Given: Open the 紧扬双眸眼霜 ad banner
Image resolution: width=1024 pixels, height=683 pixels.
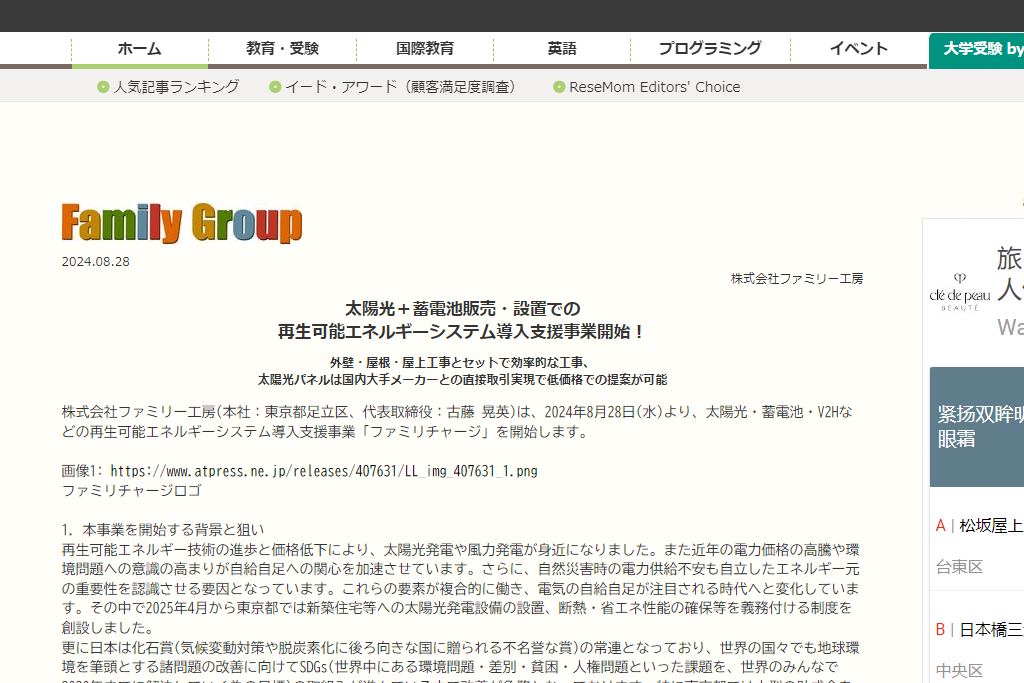Looking at the screenshot, I should [x=977, y=427].
